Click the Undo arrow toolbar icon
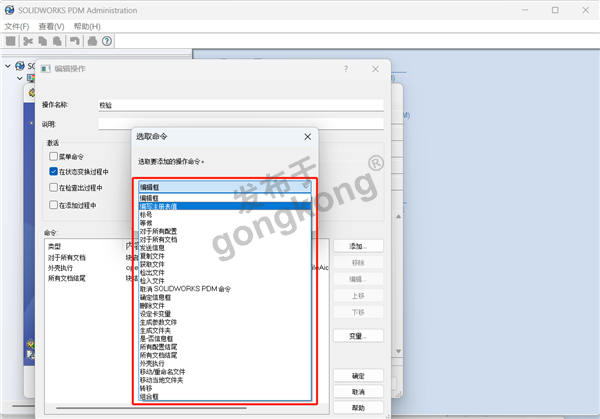 pos(75,41)
